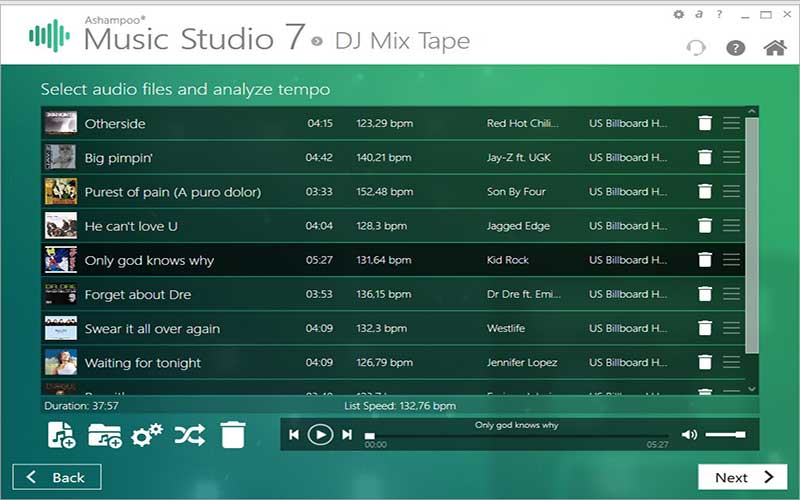Open the tempo analysis settings gears
800x500 pixels.
(147, 435)
